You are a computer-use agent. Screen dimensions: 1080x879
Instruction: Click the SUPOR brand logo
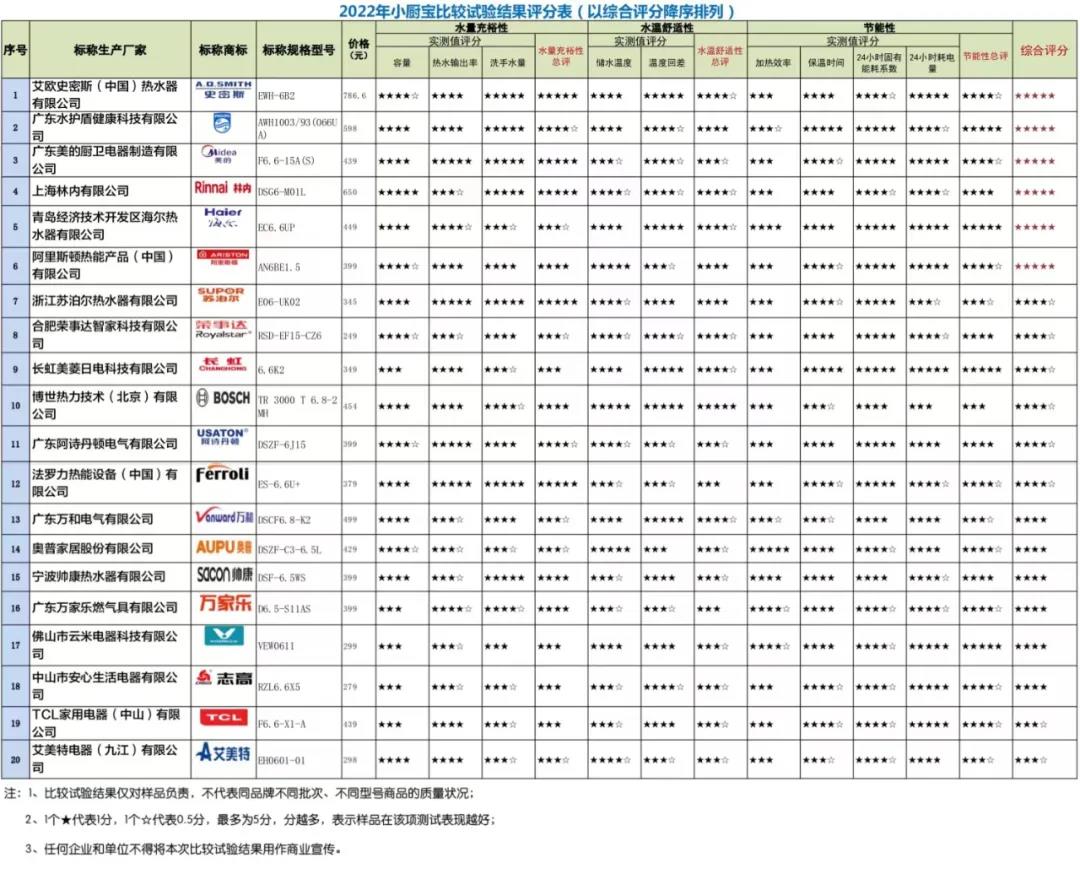220,295
